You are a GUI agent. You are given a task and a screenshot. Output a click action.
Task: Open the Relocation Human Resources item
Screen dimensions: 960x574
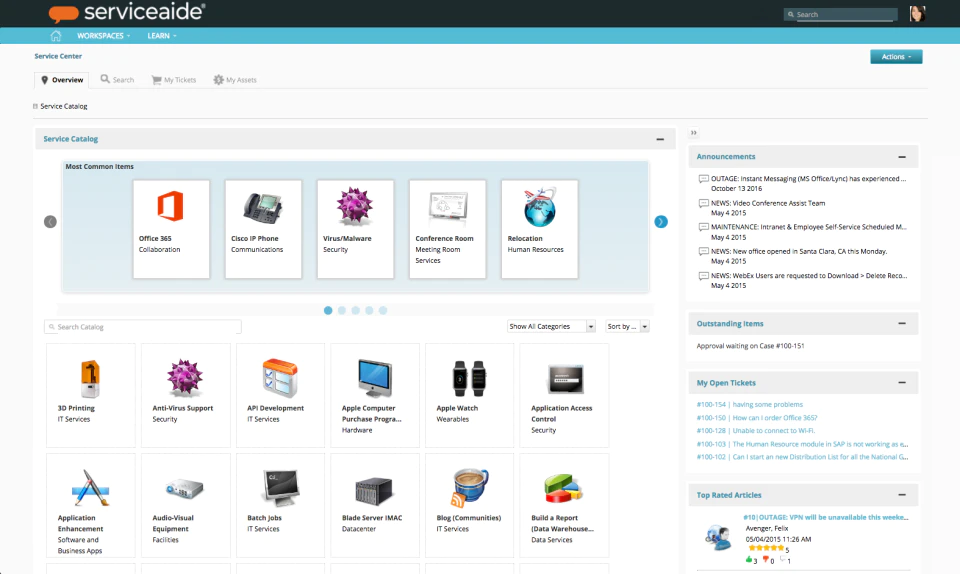539,229
